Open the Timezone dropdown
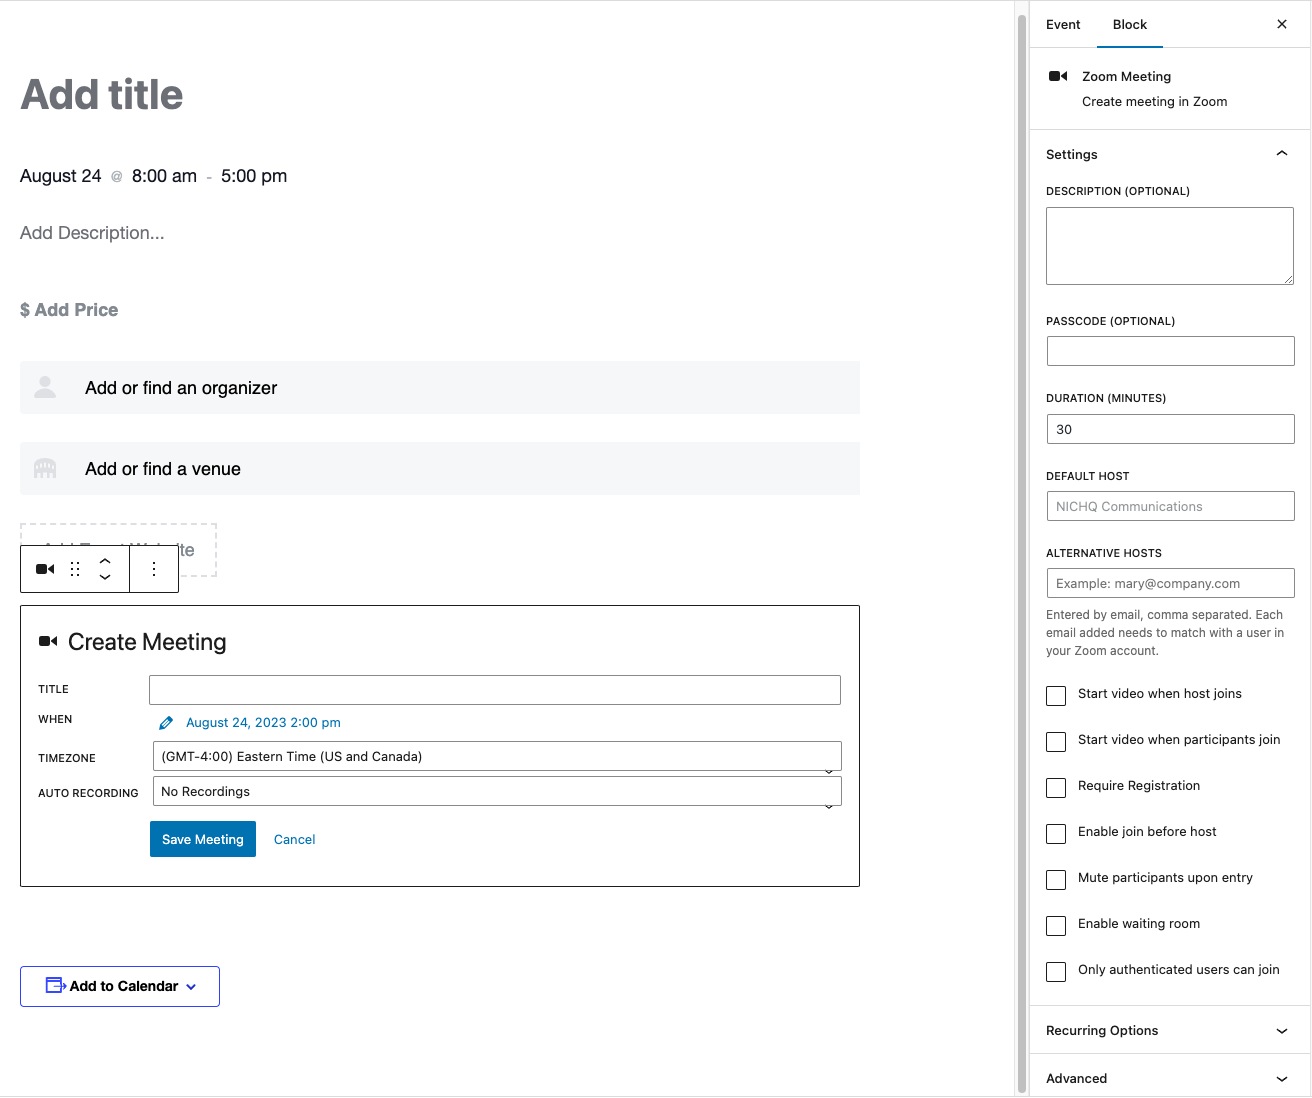The image size is (1312, 1098). (x=496, y=757)
